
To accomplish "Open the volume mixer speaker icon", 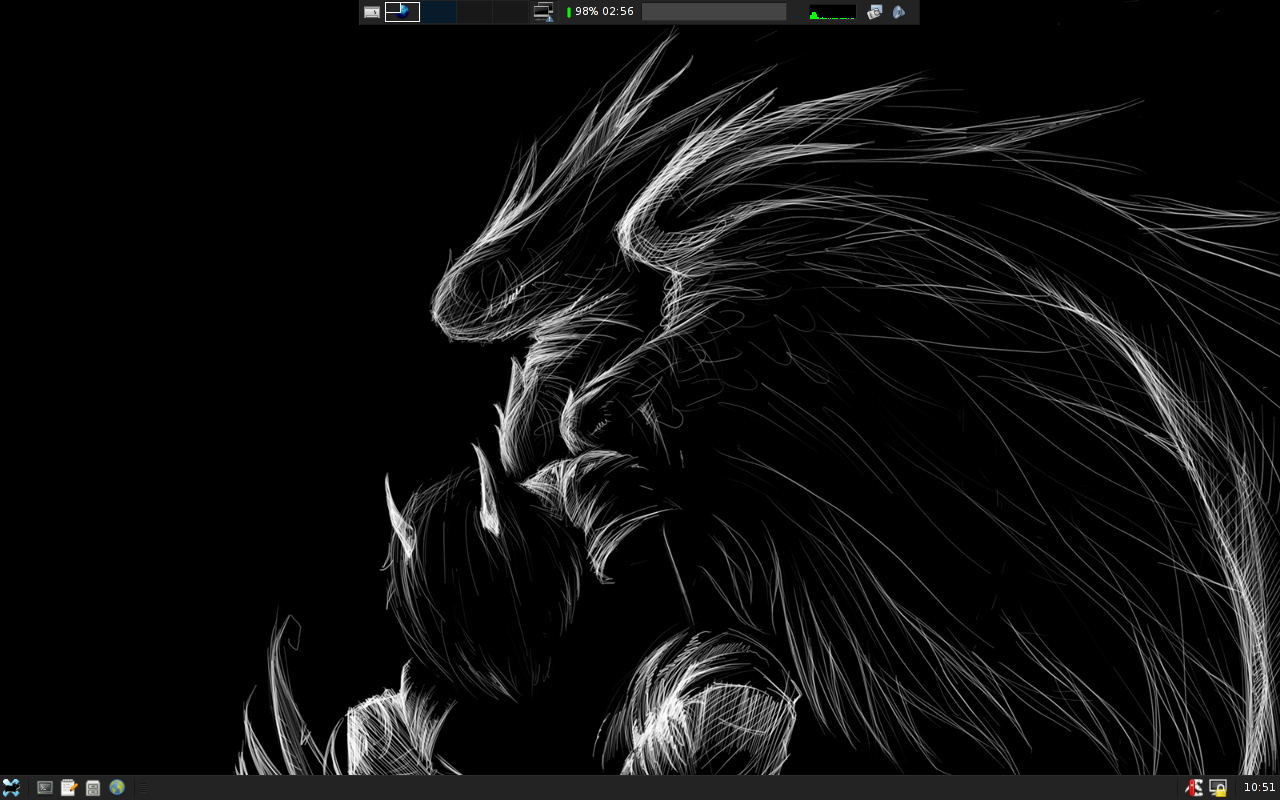I will click(x=899, y=12).
